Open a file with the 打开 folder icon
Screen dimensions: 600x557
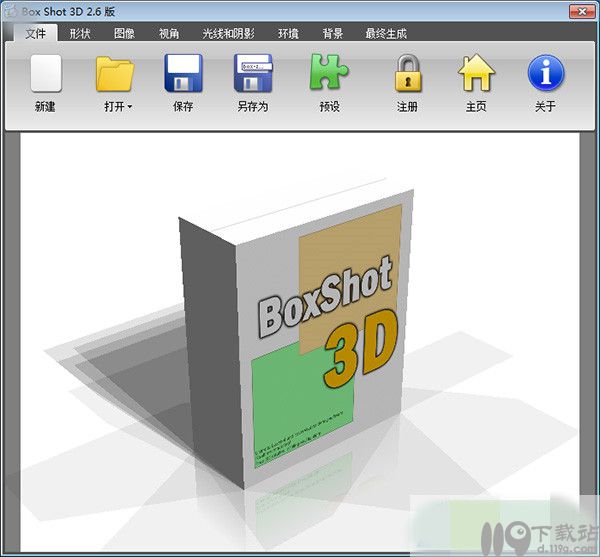[115, 73]
